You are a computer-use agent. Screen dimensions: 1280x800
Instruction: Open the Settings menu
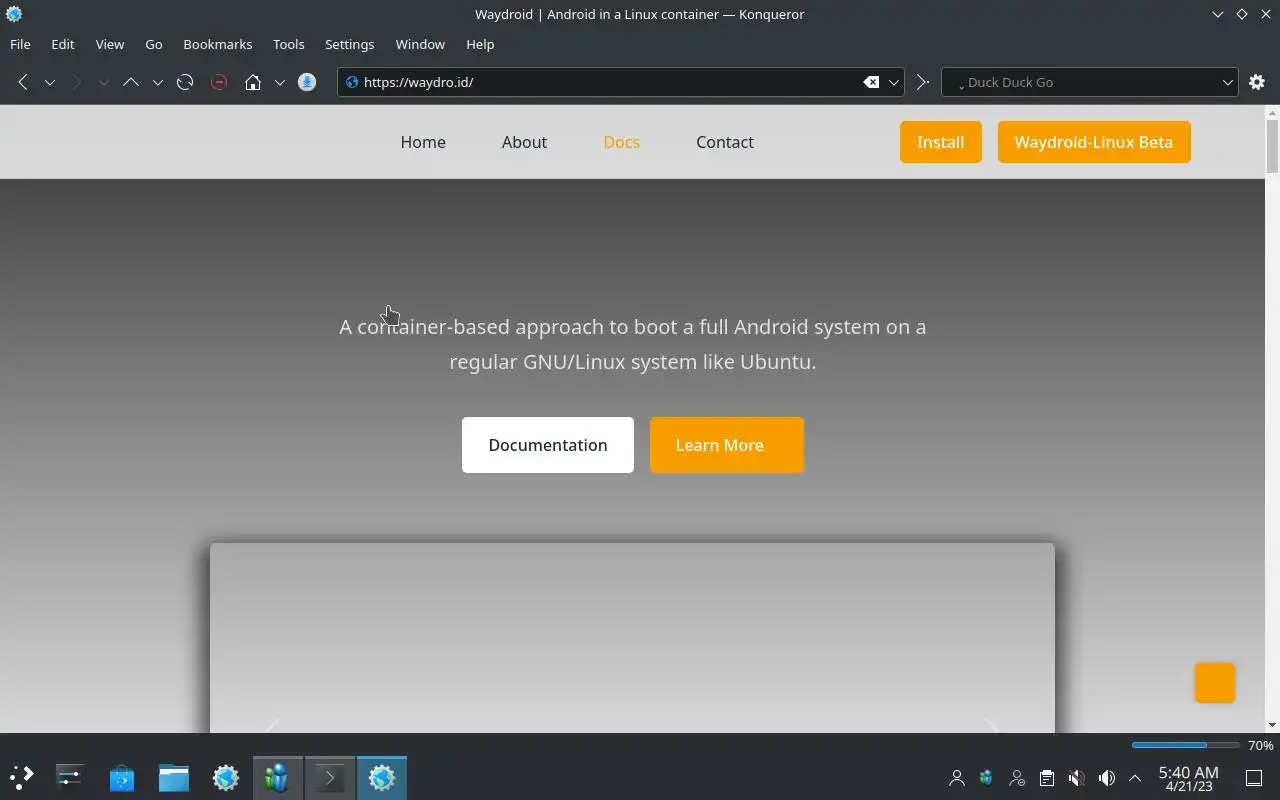click(x=349, y=44)
